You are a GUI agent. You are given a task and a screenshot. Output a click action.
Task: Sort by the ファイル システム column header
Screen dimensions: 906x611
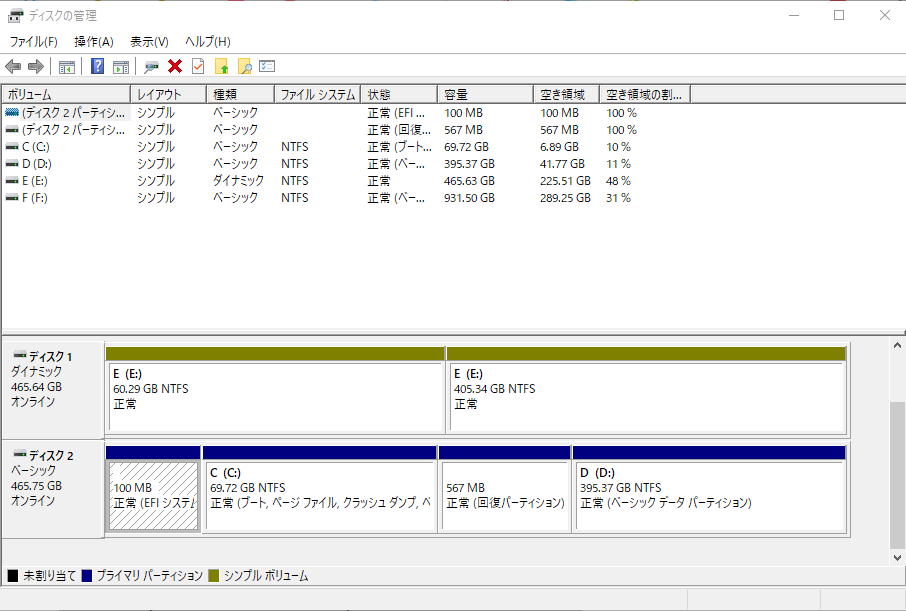317,95
